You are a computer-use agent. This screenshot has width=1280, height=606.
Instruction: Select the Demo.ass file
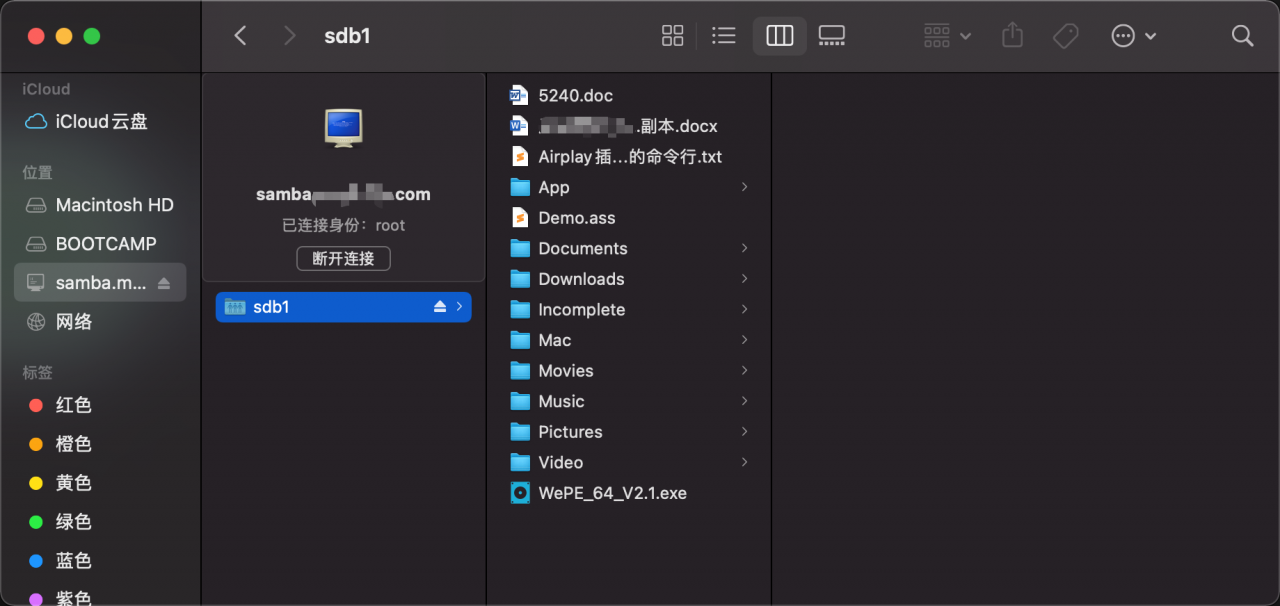click(x=629, y=218)
